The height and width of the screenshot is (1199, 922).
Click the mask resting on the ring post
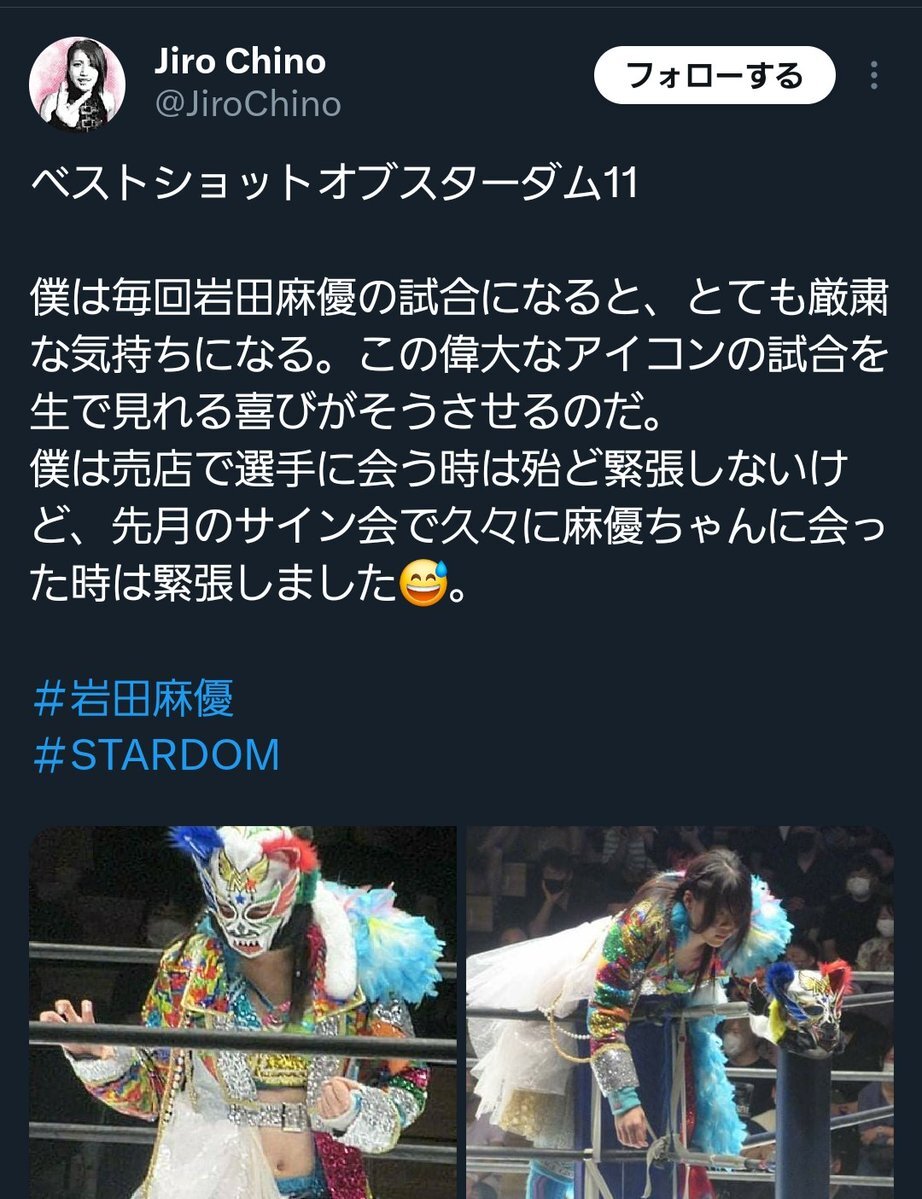[x=806, y=1006]
